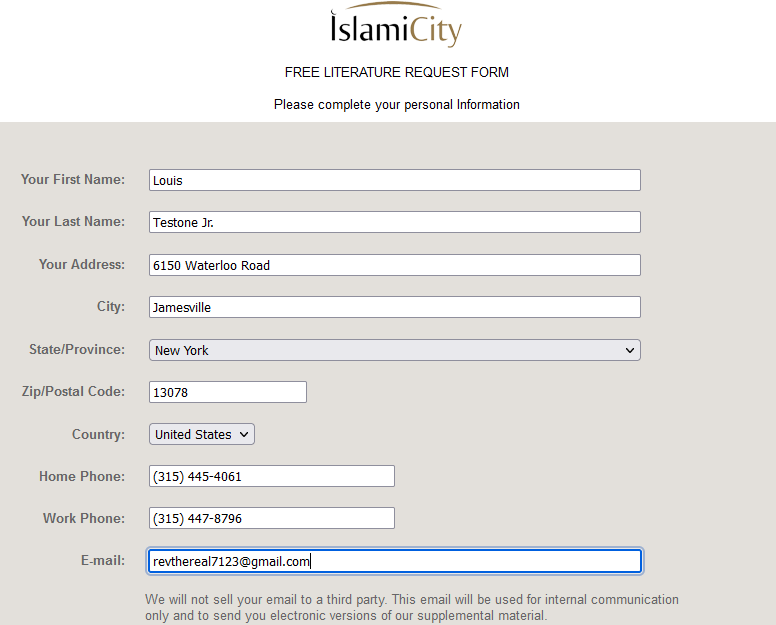776x625 pixels.
Task: Expand the Country dropdown
Action: pyautogui.click(x=201, y=434)
